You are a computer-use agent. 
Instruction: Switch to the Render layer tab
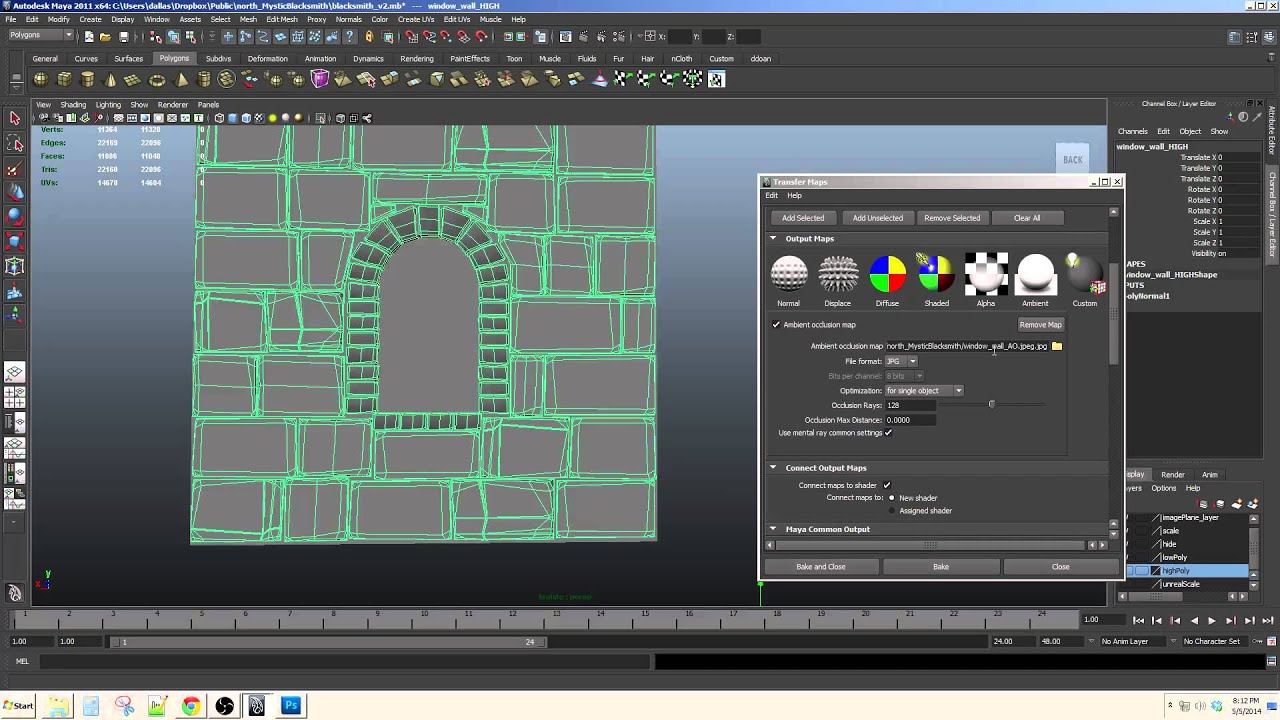click(1173, 475)
